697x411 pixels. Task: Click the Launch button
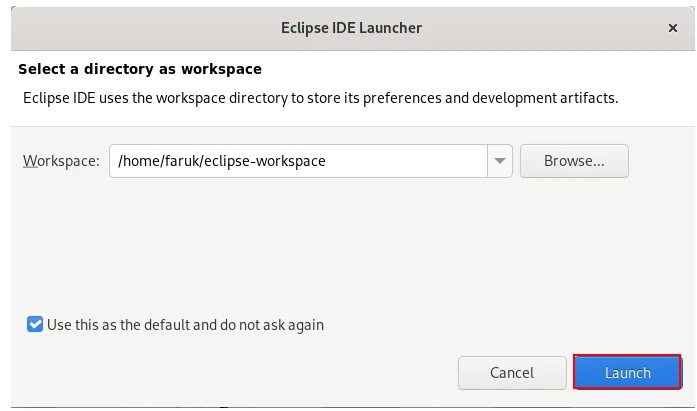point(627,373)
